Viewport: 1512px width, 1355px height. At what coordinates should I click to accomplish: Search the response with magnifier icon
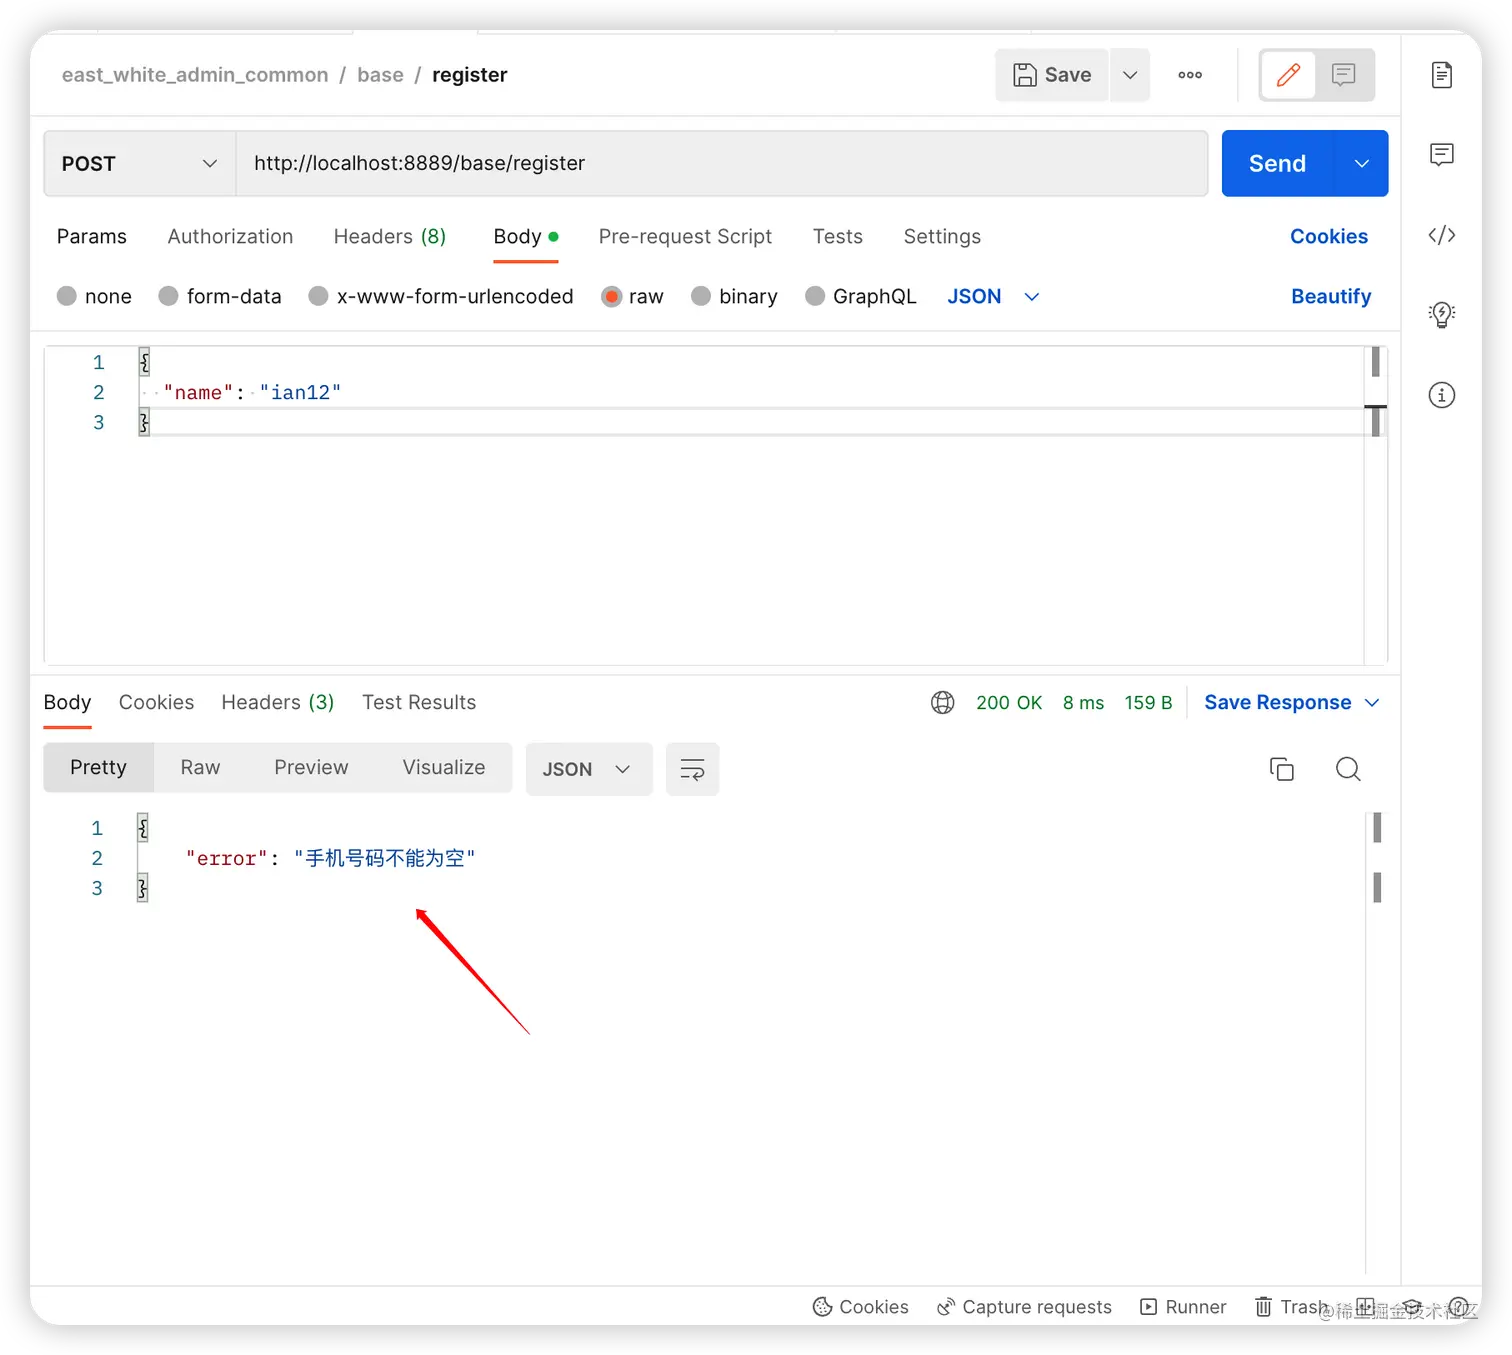[x=1348, y=769]
